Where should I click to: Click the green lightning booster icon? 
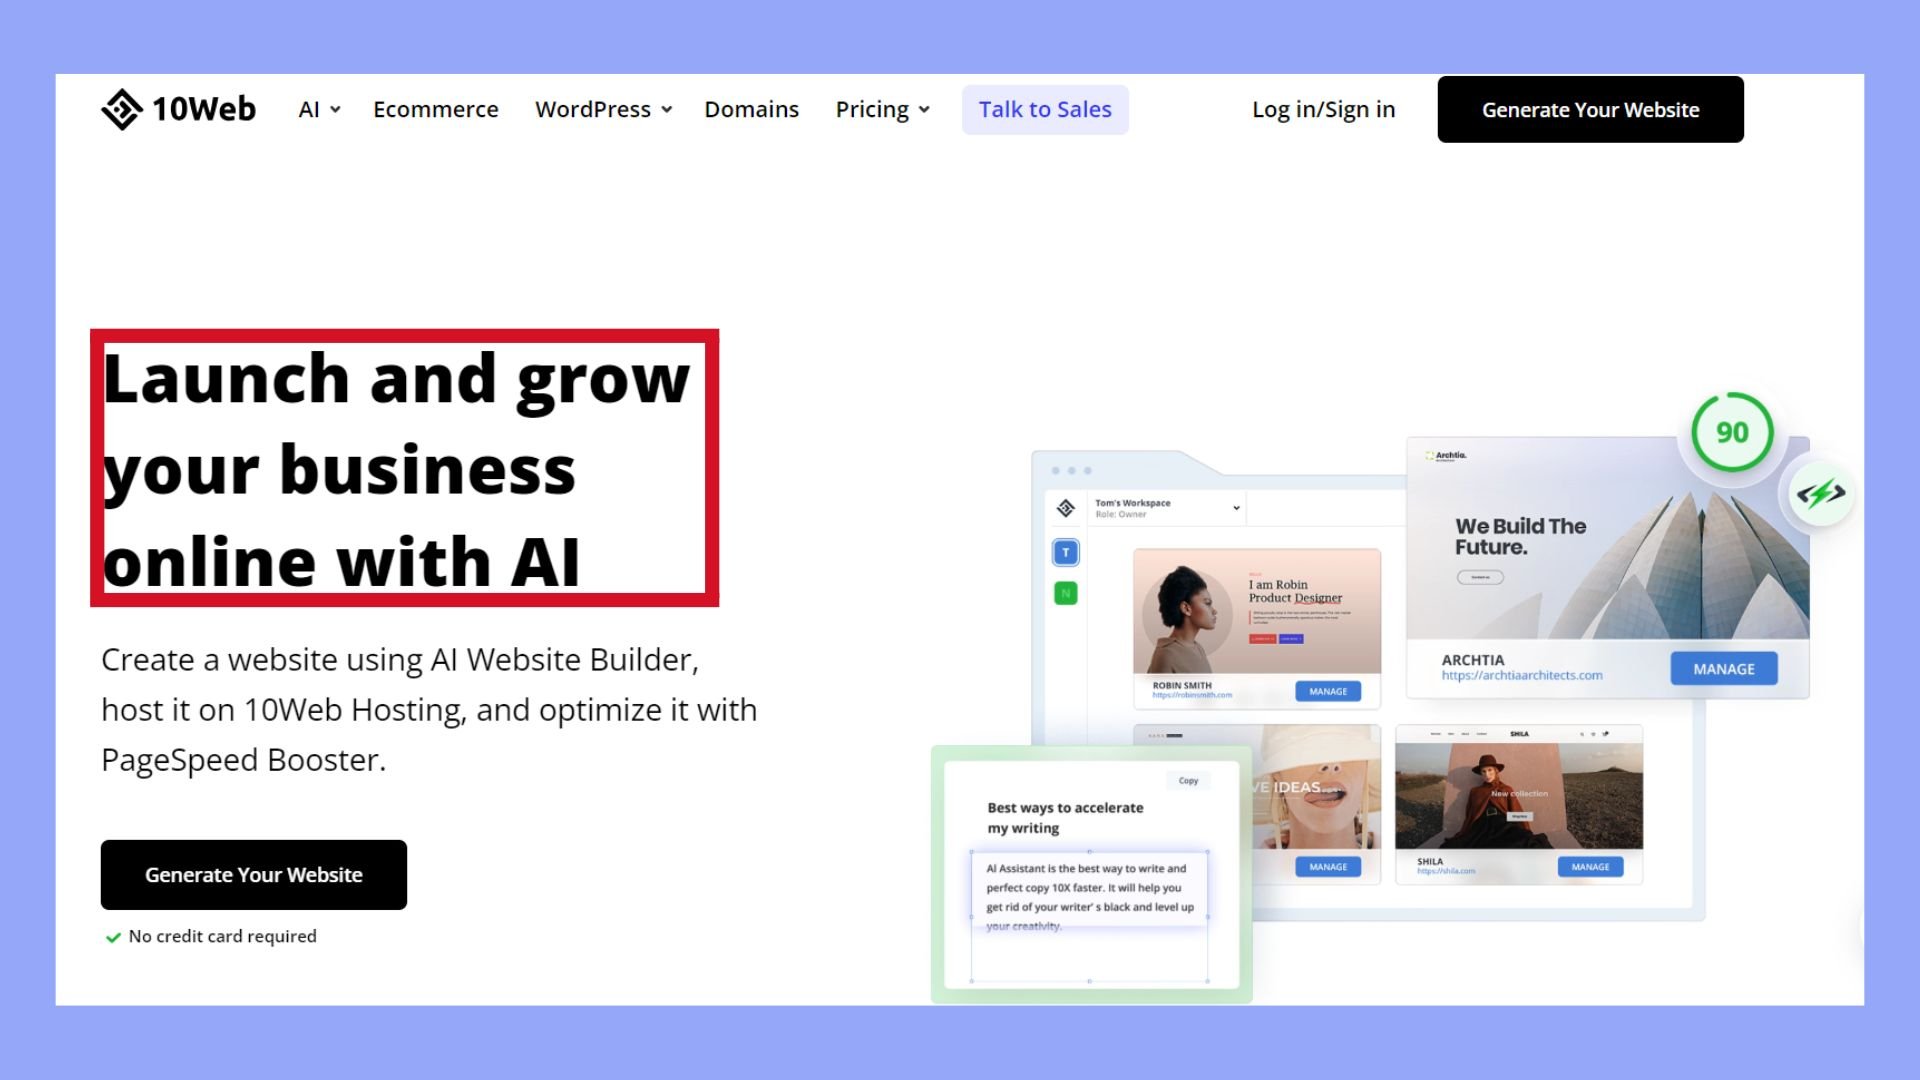(x=1820, y=493)
